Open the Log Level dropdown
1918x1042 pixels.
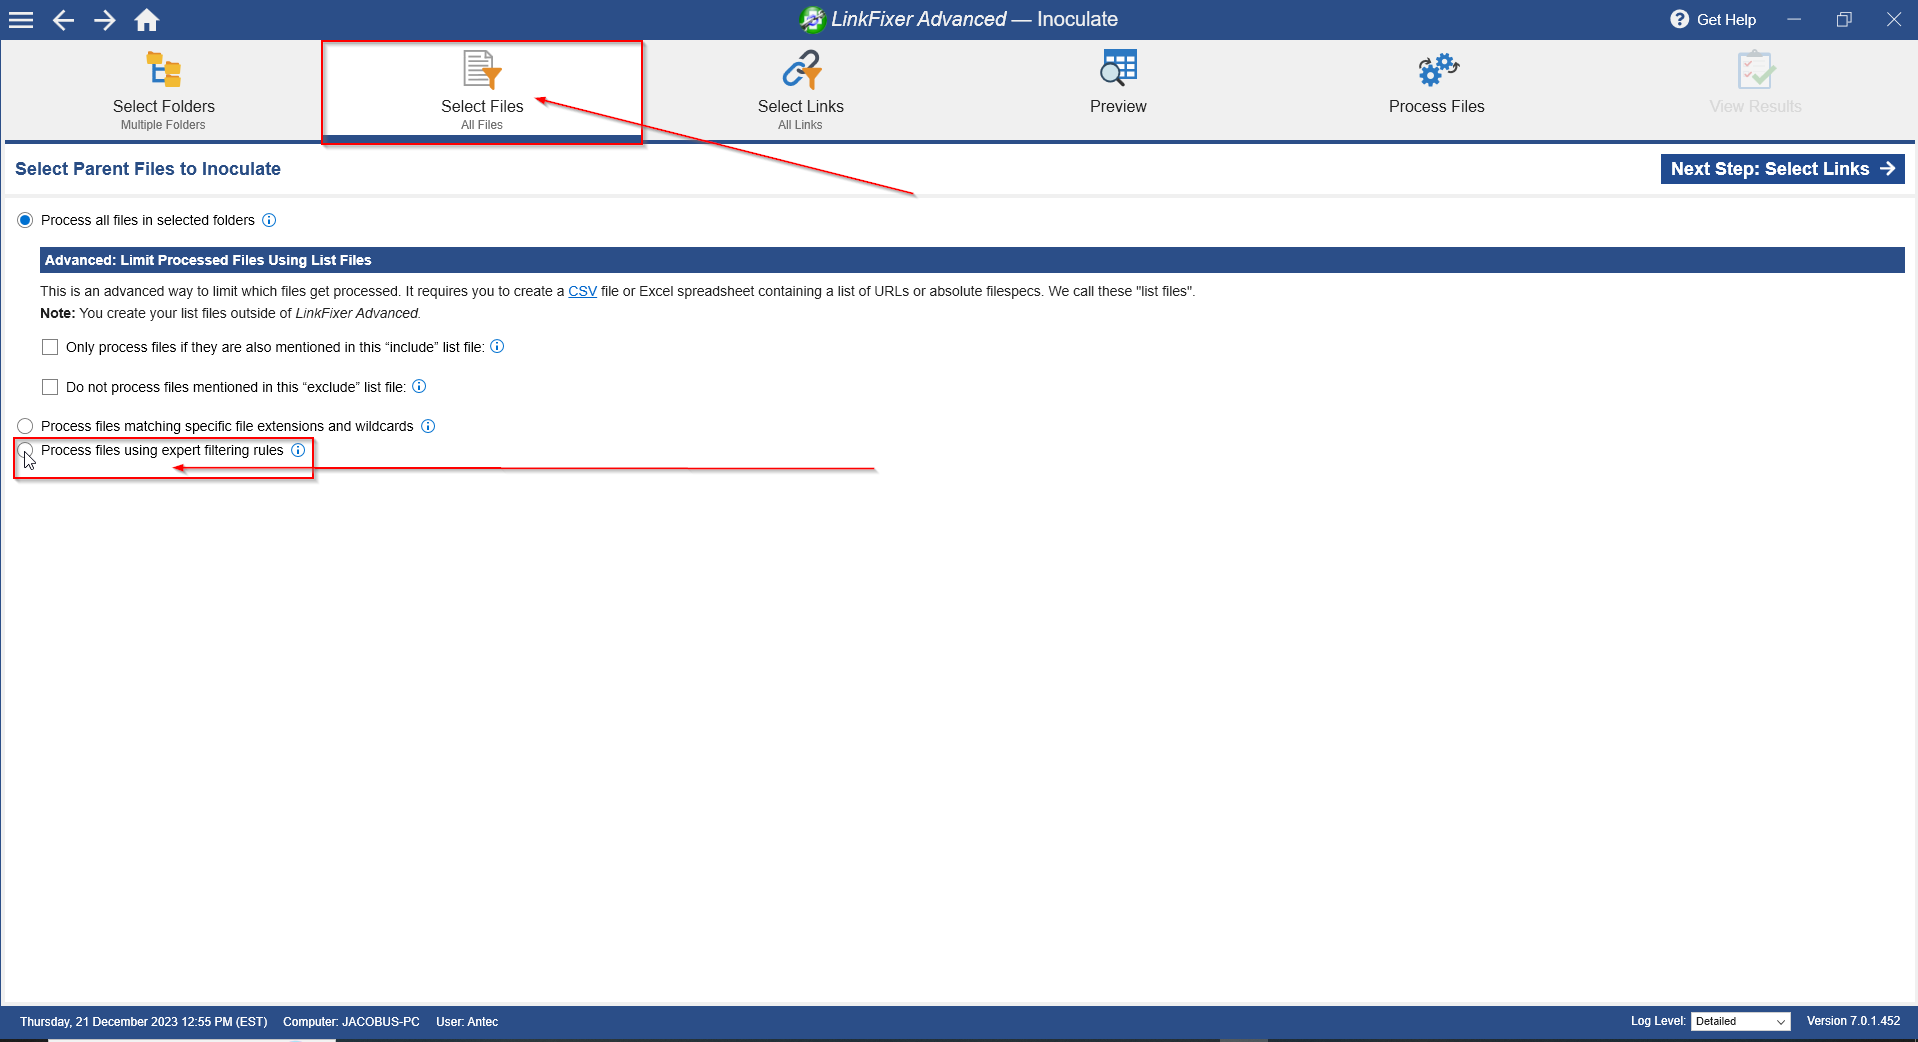1740,1021
